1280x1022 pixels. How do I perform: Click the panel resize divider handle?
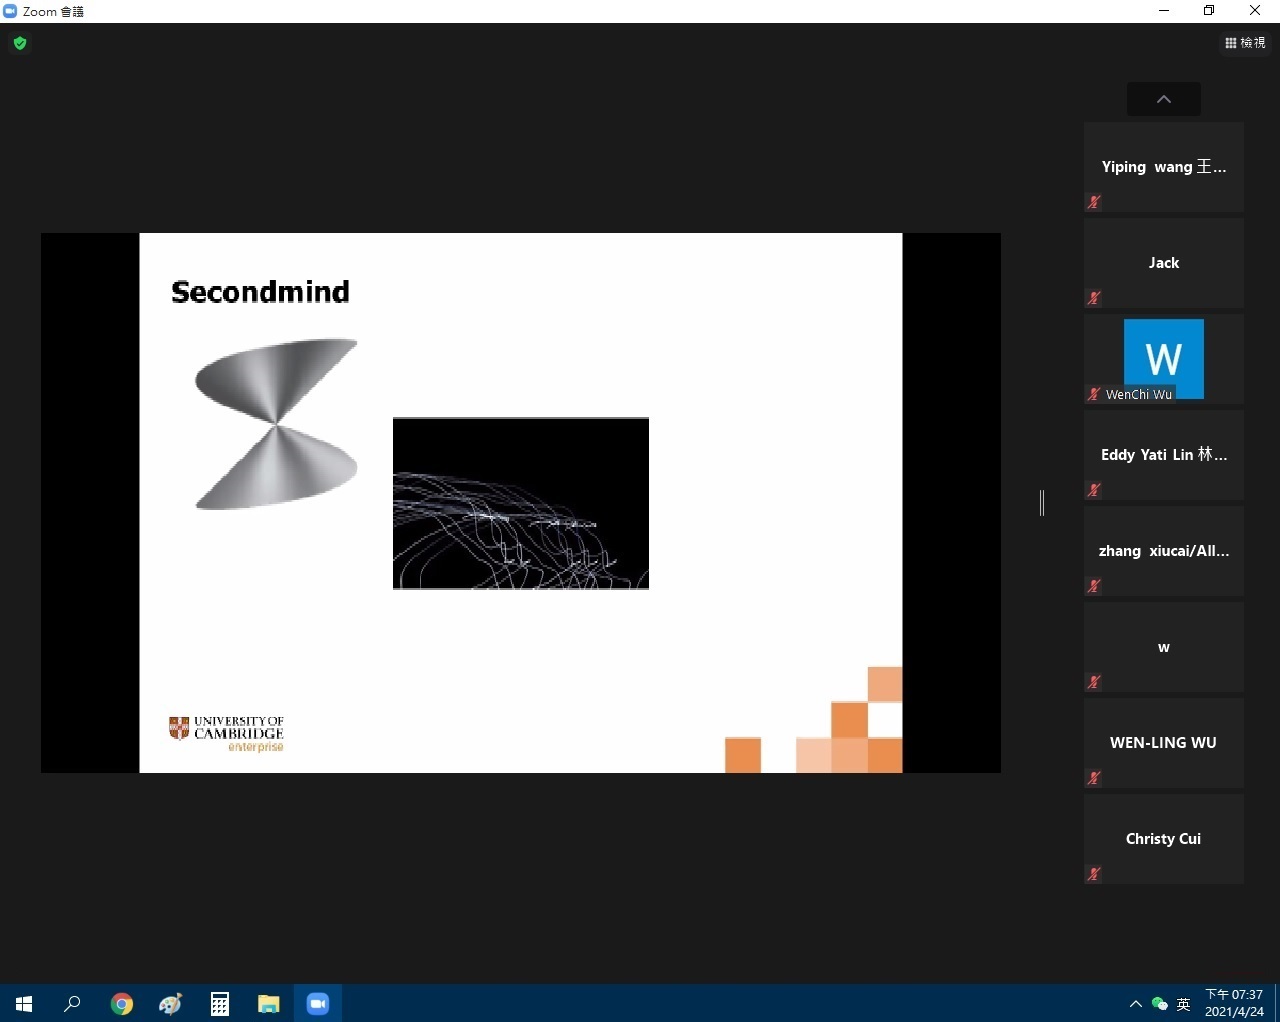click(1042, 503)
